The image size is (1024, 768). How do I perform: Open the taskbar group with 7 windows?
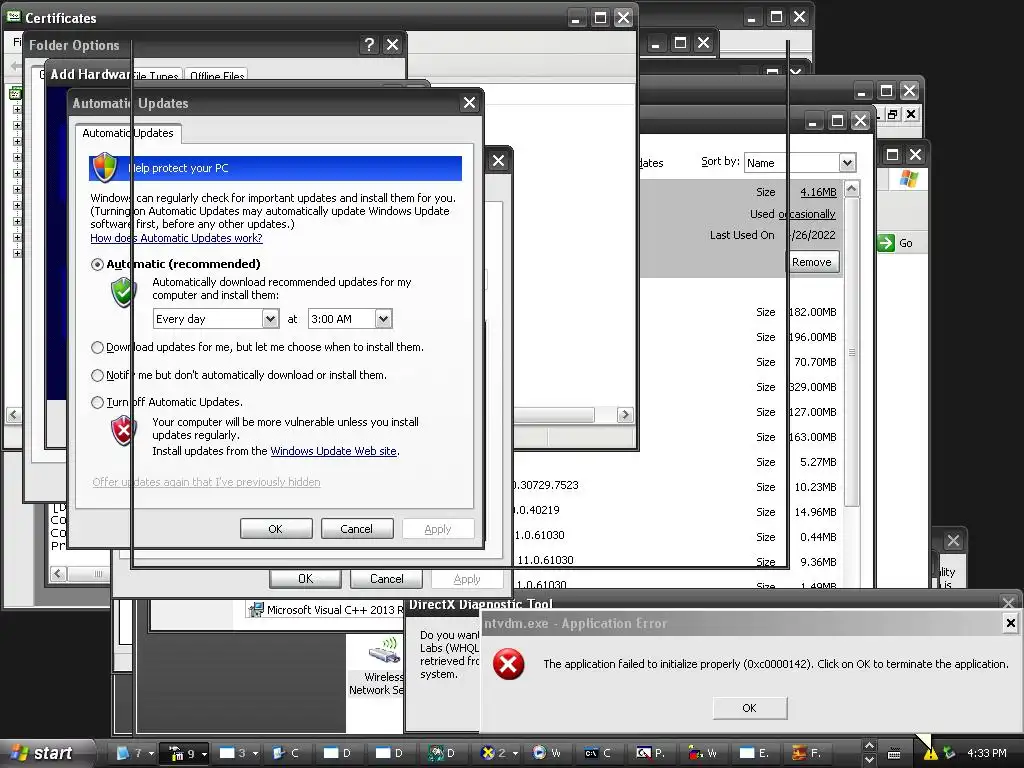click(x=135, y=753)
